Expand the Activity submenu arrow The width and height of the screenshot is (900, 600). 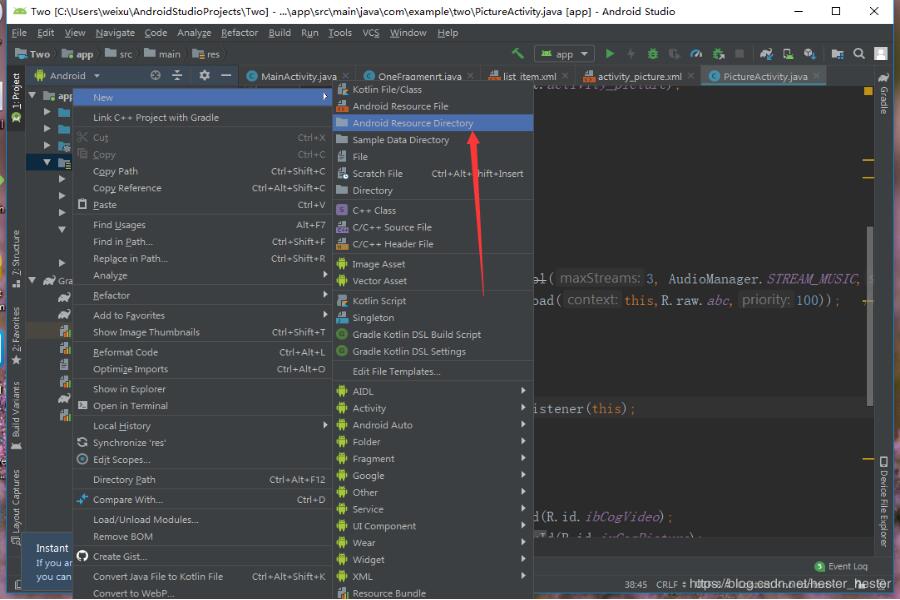[523, 408]
